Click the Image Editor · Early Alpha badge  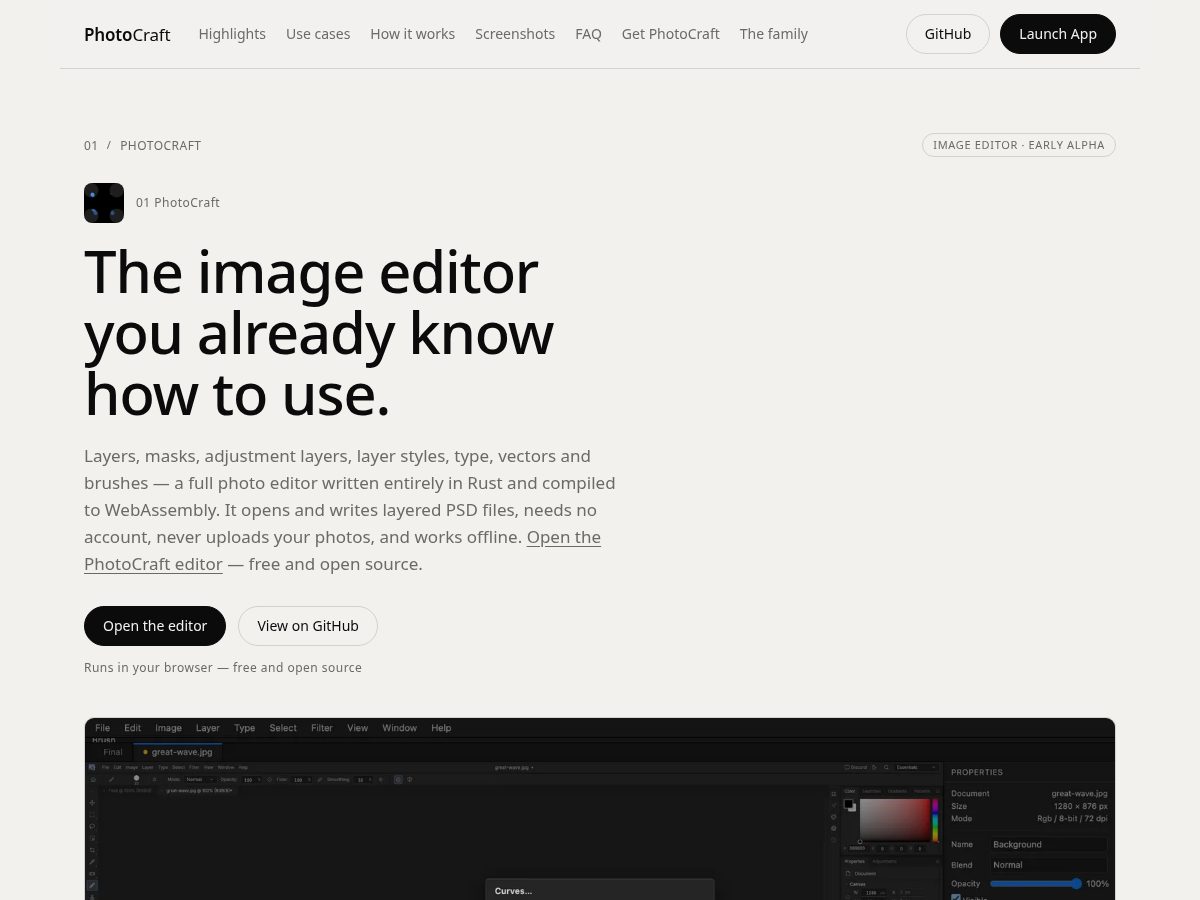click(1018, 145)
